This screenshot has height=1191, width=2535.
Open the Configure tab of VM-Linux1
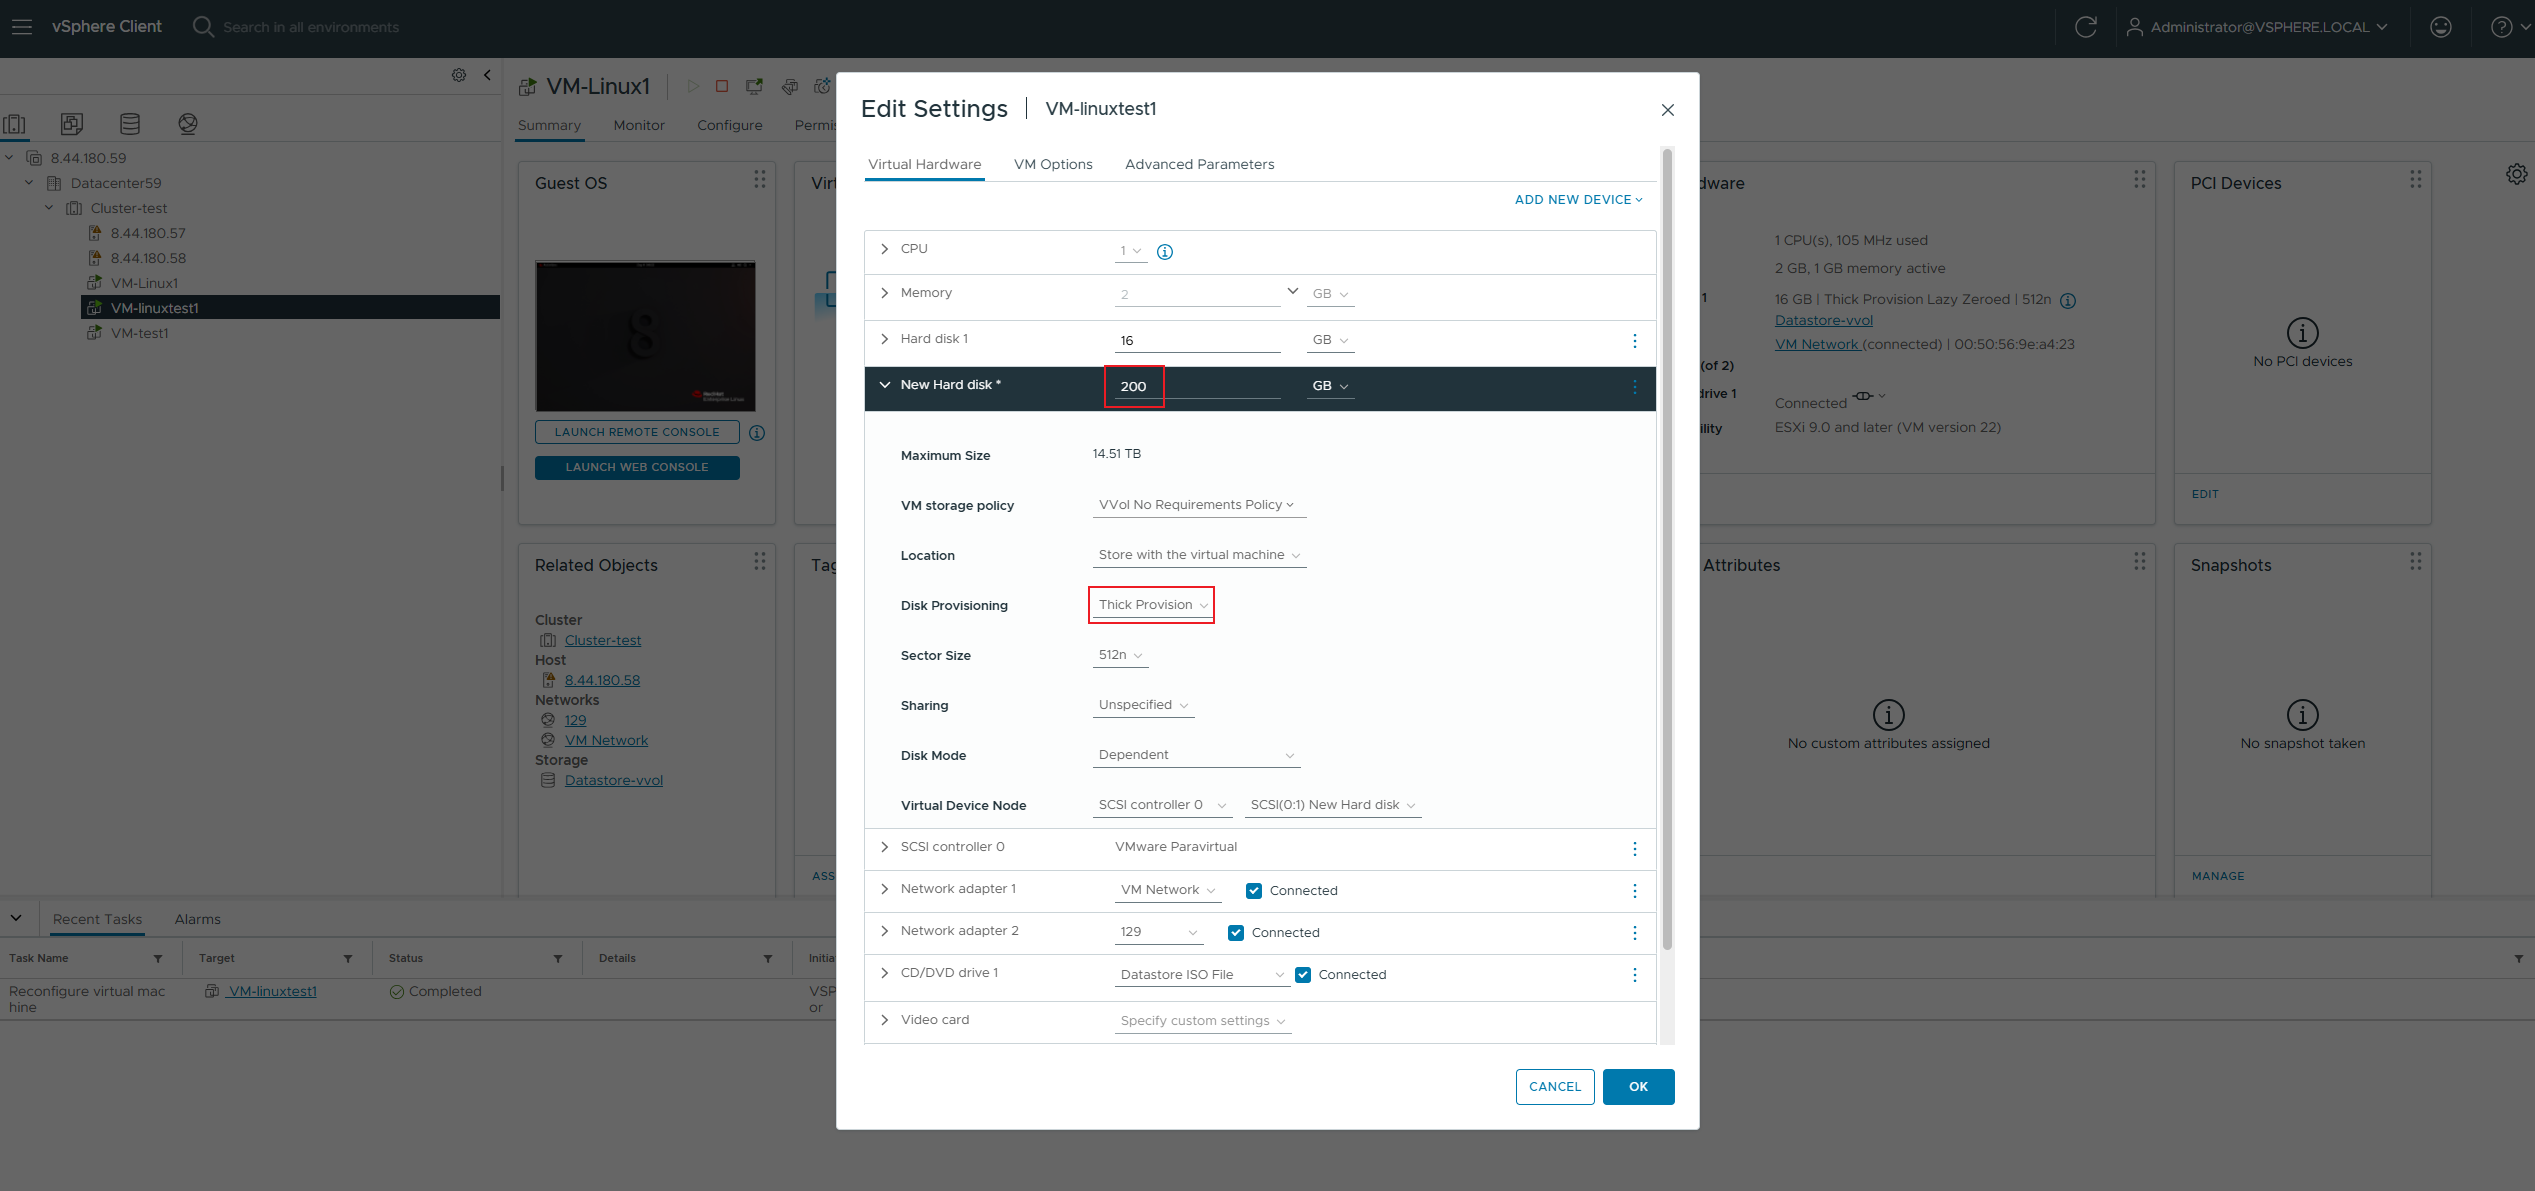[730, 126]
